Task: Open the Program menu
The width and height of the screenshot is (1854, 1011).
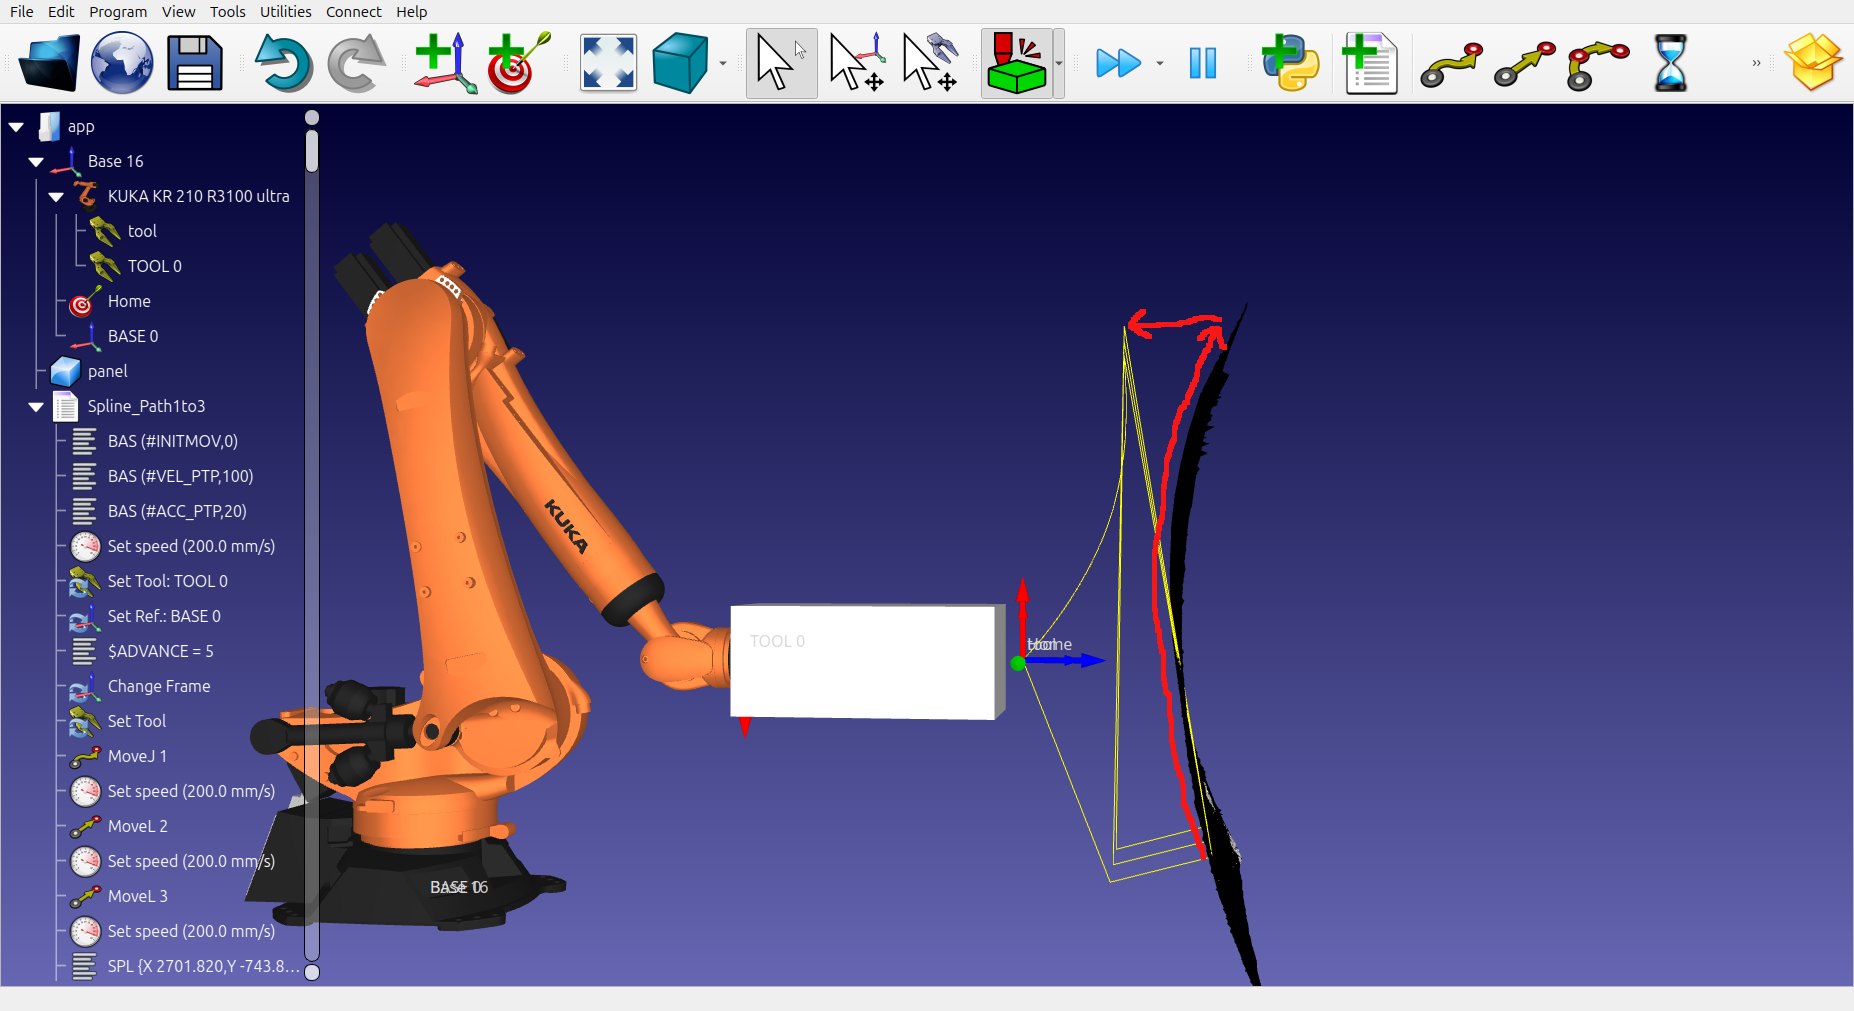Action: [x=117, y=12]
